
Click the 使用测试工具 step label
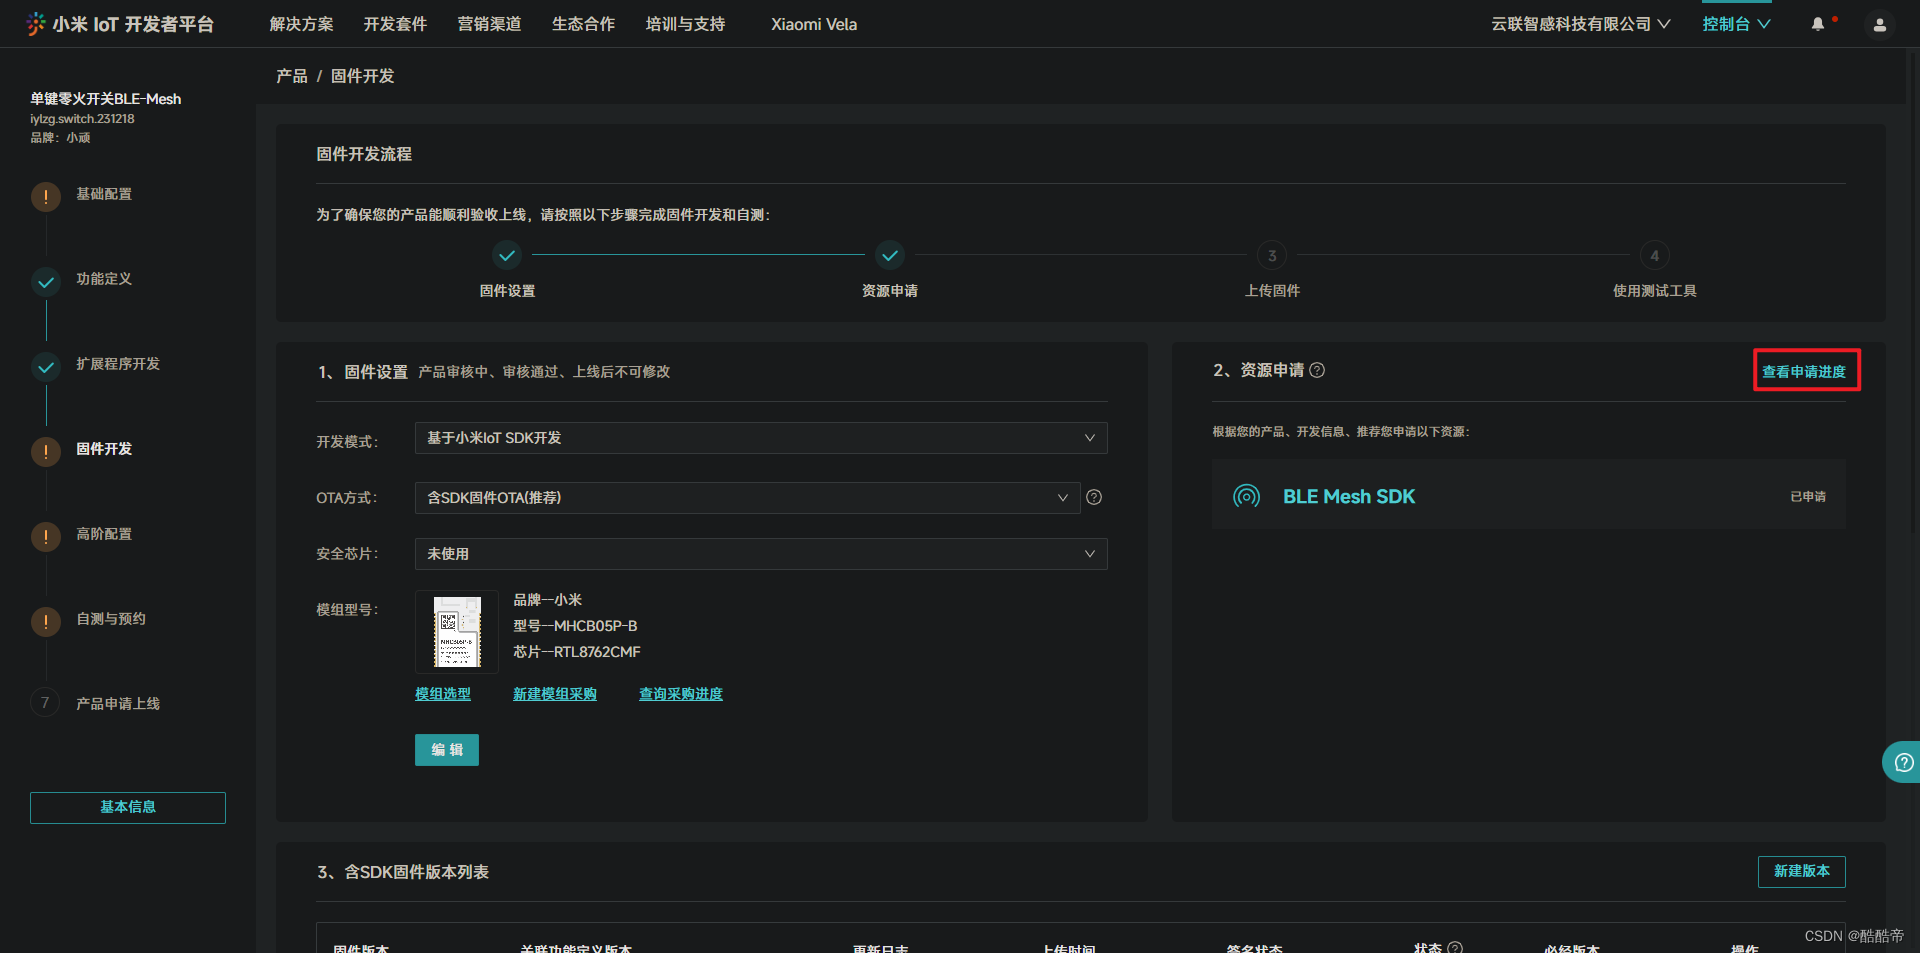click(x=1655, y=291)
